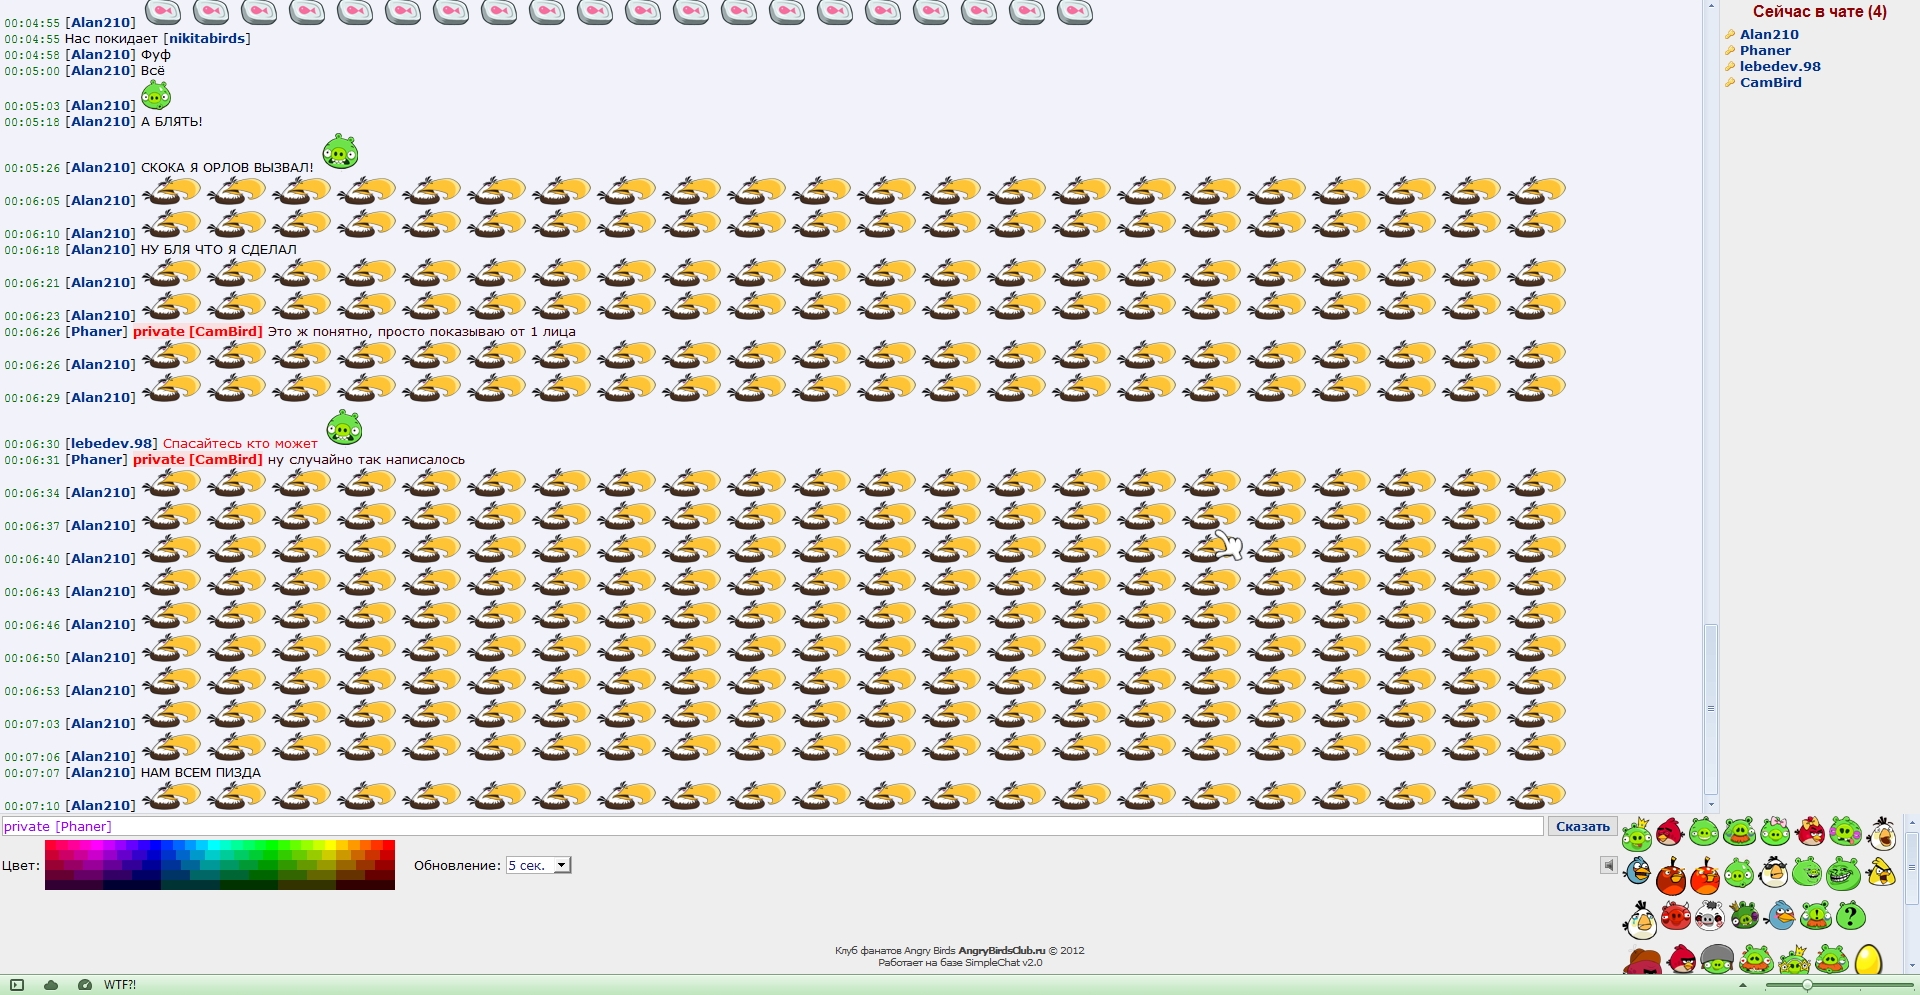Image resolution: width=1920 pixels, height=995 pixels.
Task: Insert the pig with pink bow smiley
Action: (x=1775, y=831)
